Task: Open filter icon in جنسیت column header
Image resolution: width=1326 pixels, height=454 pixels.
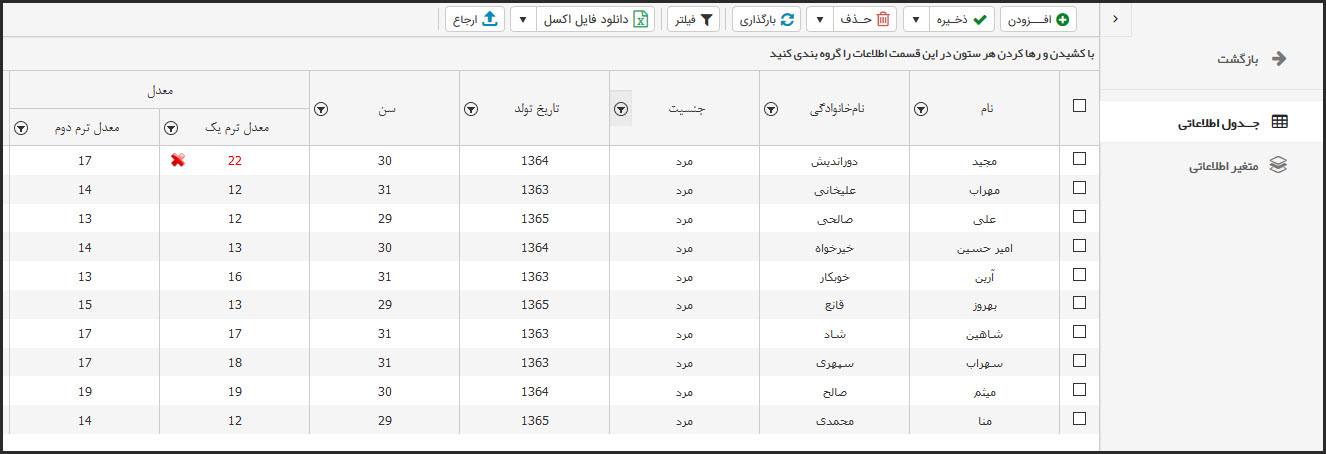Action: pyautogui.click(x=620, y=110)
